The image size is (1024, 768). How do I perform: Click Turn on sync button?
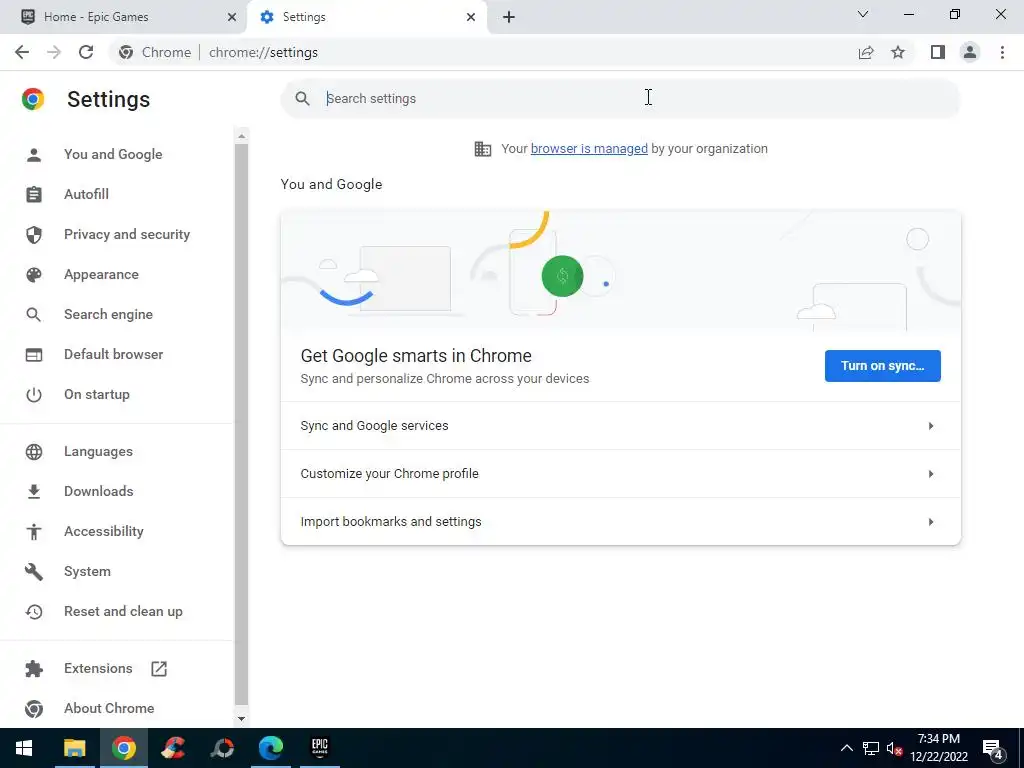point(882,366)
